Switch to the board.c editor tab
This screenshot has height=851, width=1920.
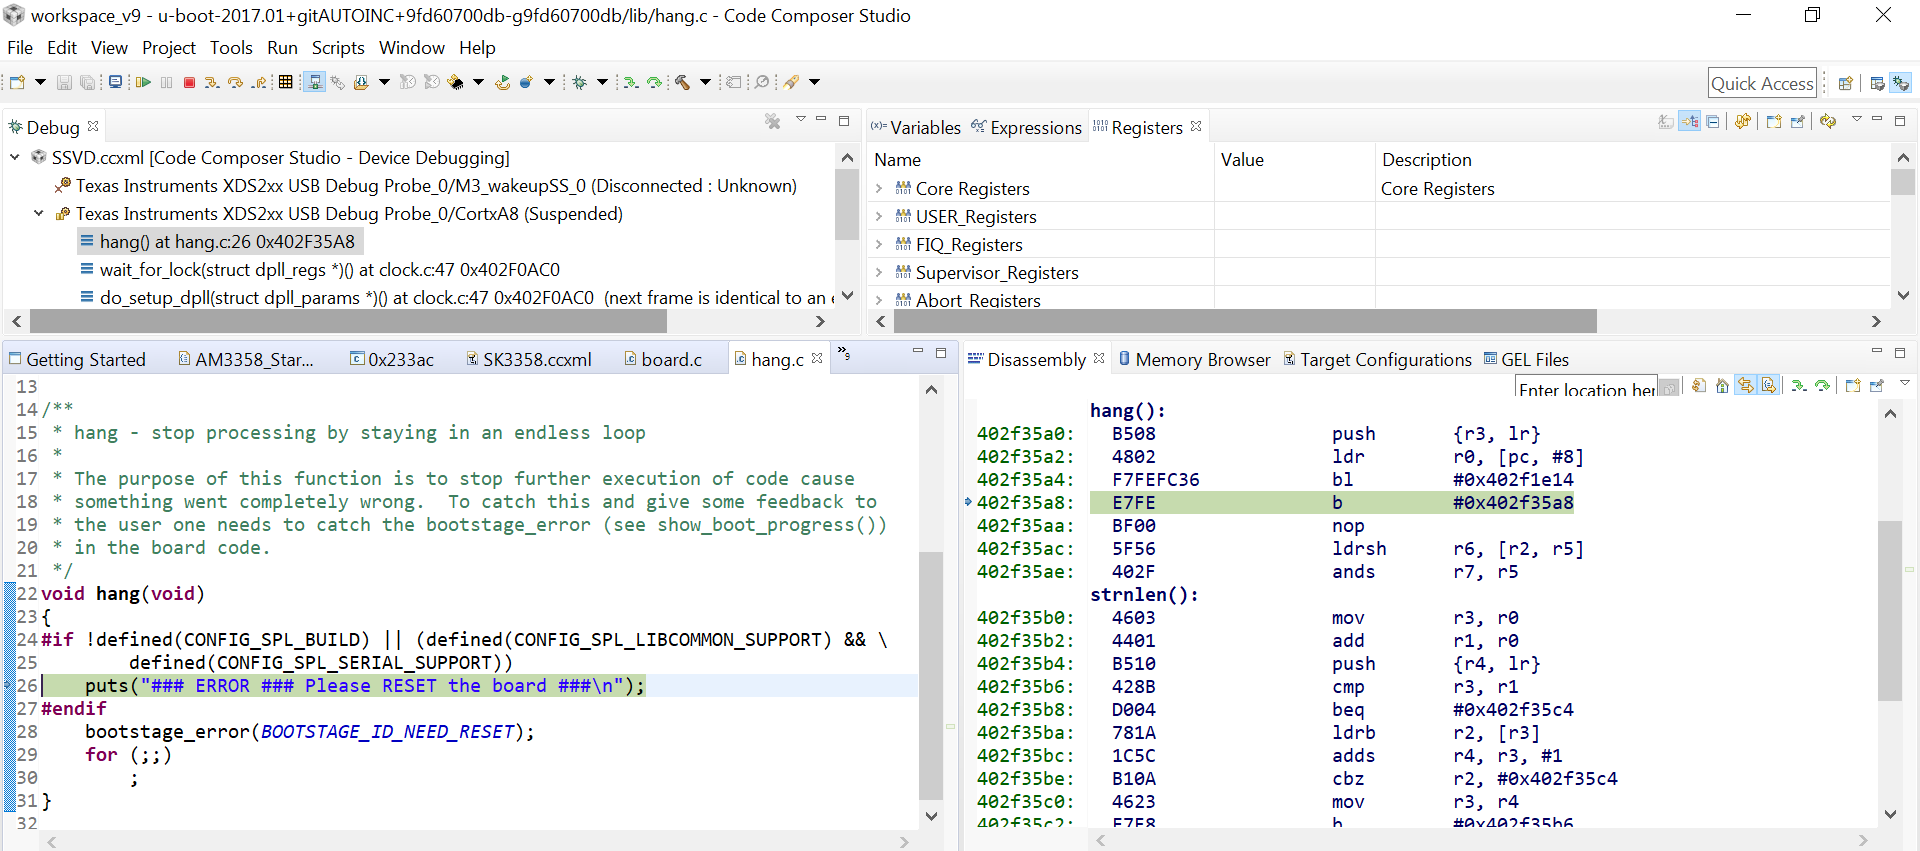point(663,359)
